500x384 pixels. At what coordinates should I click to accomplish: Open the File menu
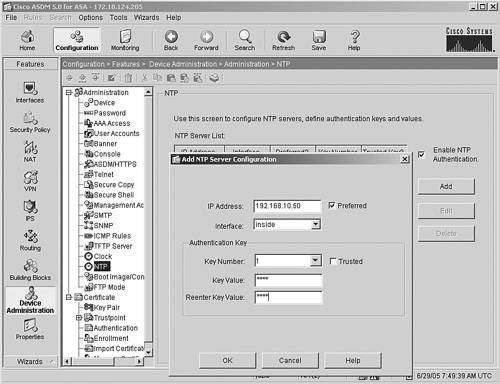click(x=11, y=17)
